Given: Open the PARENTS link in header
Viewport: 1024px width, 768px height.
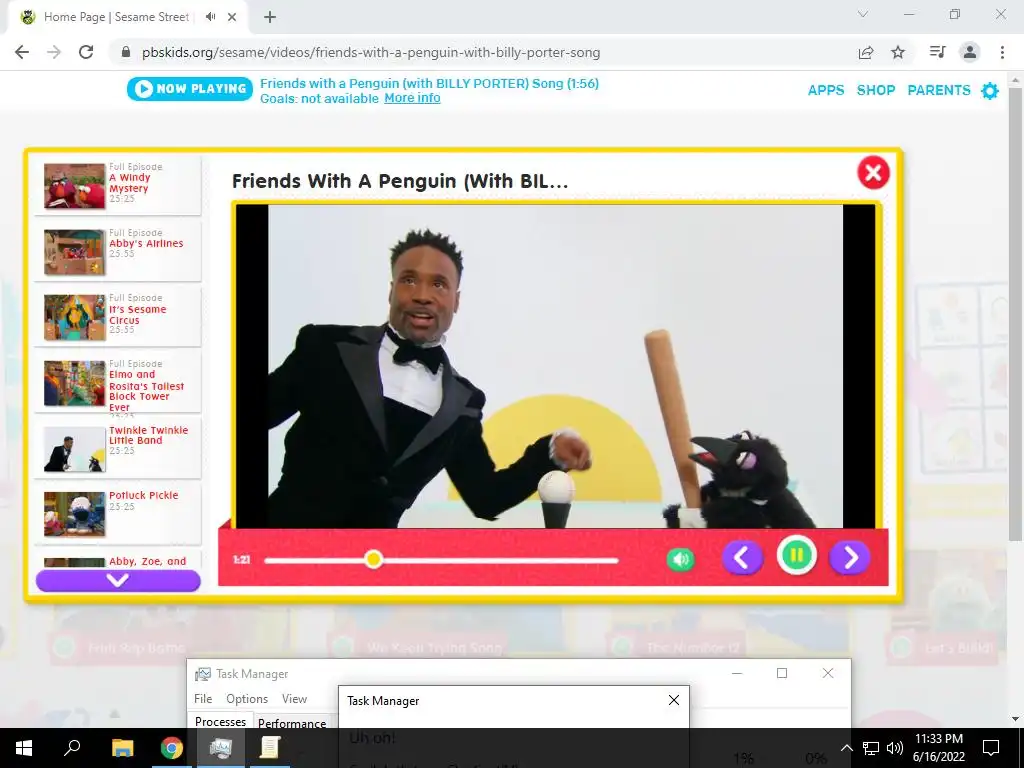Looking at the screenshot, I should (x=939, y=90).
